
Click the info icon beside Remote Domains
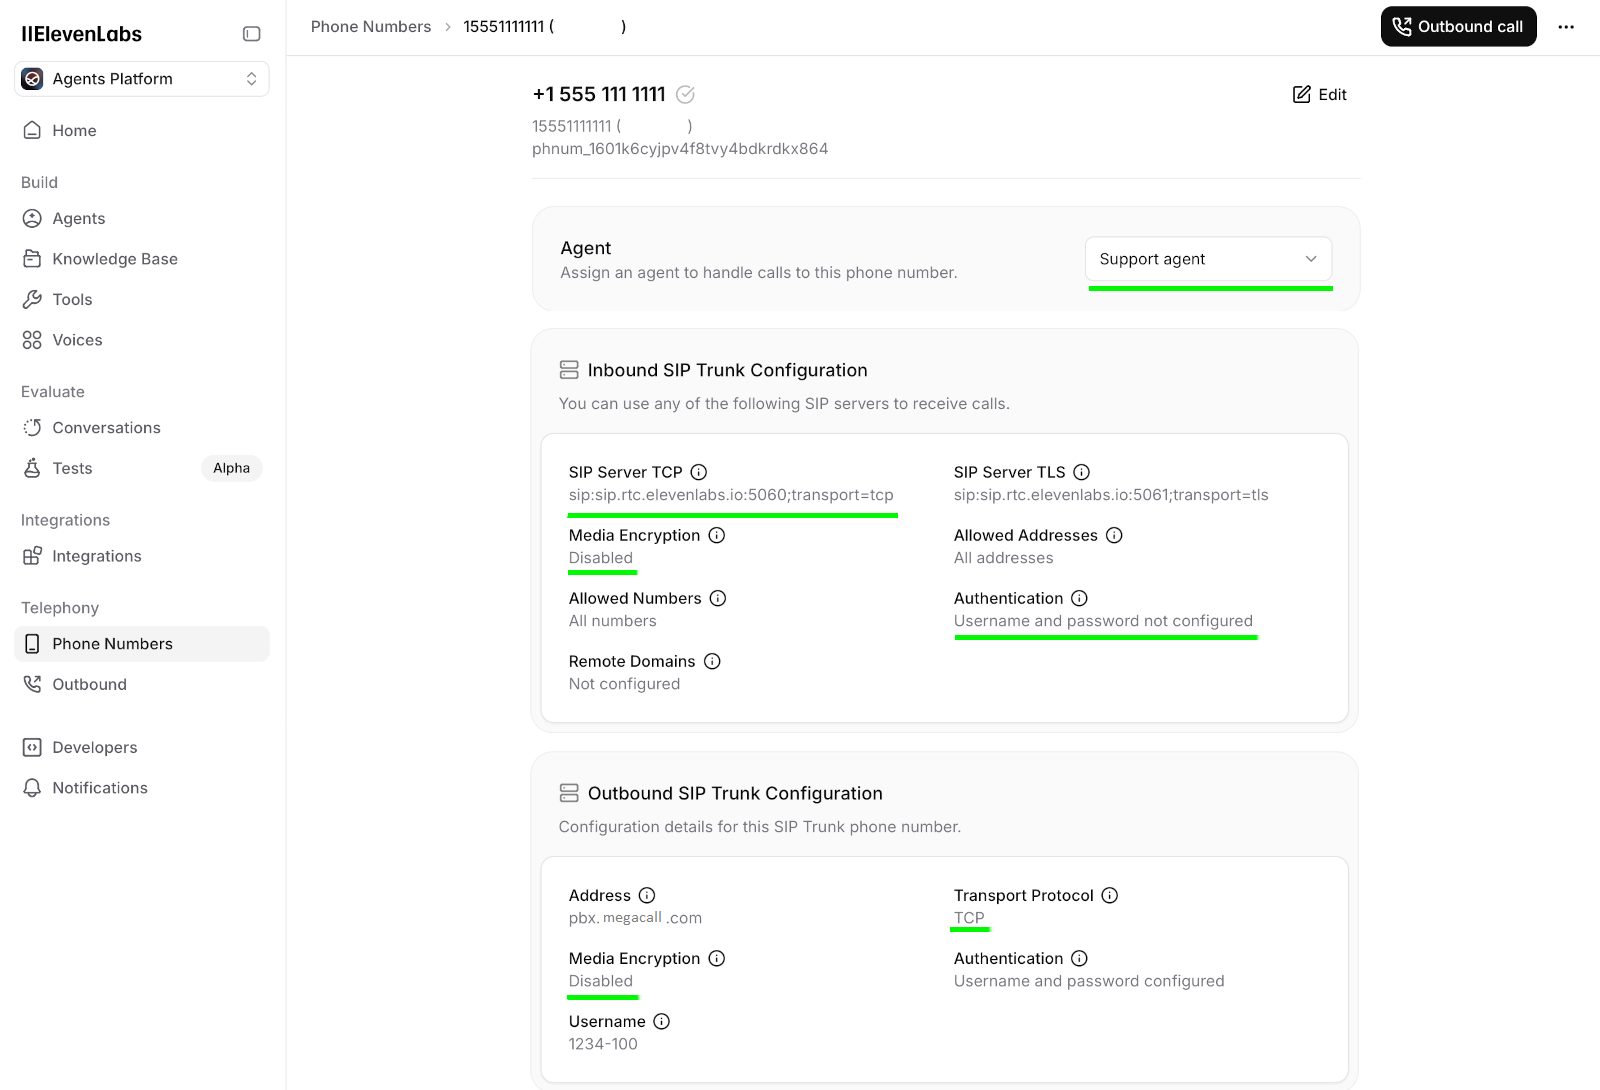coord(711,661)
